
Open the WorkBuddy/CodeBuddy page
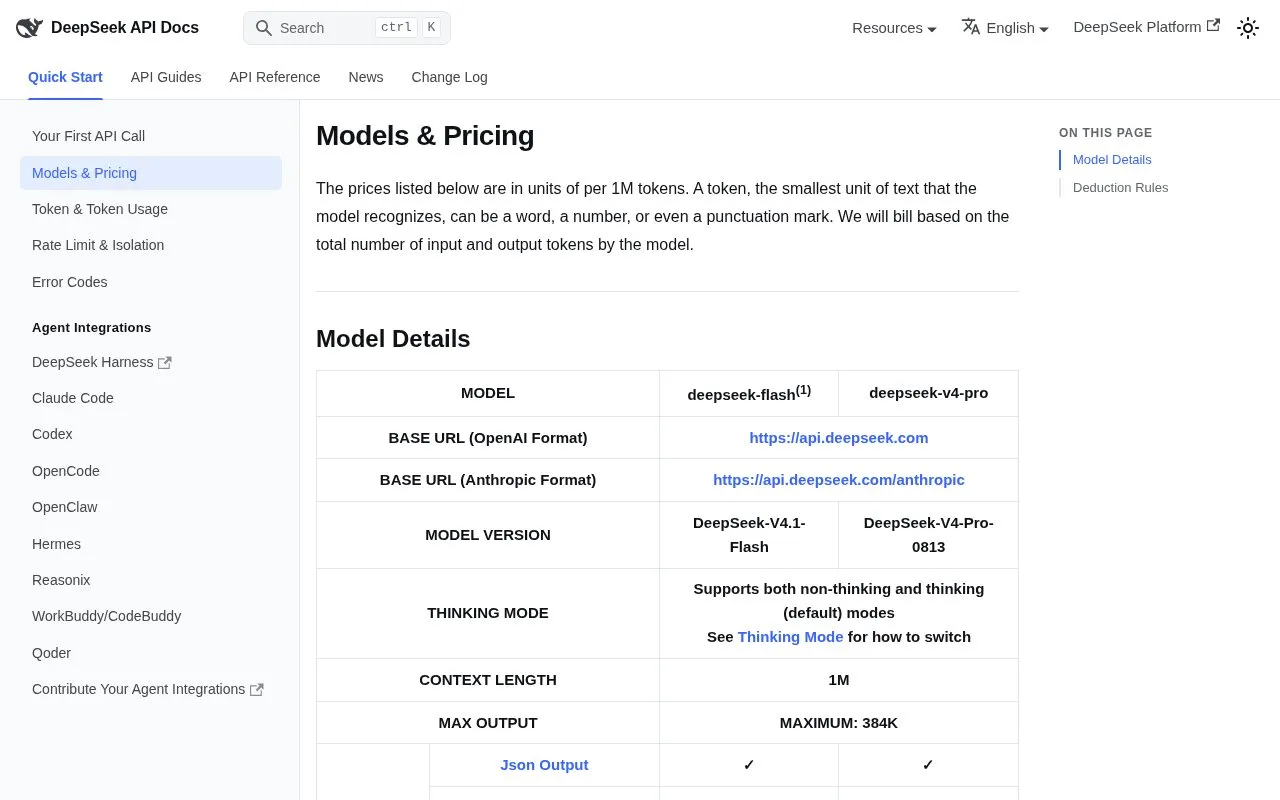point(151,616)
